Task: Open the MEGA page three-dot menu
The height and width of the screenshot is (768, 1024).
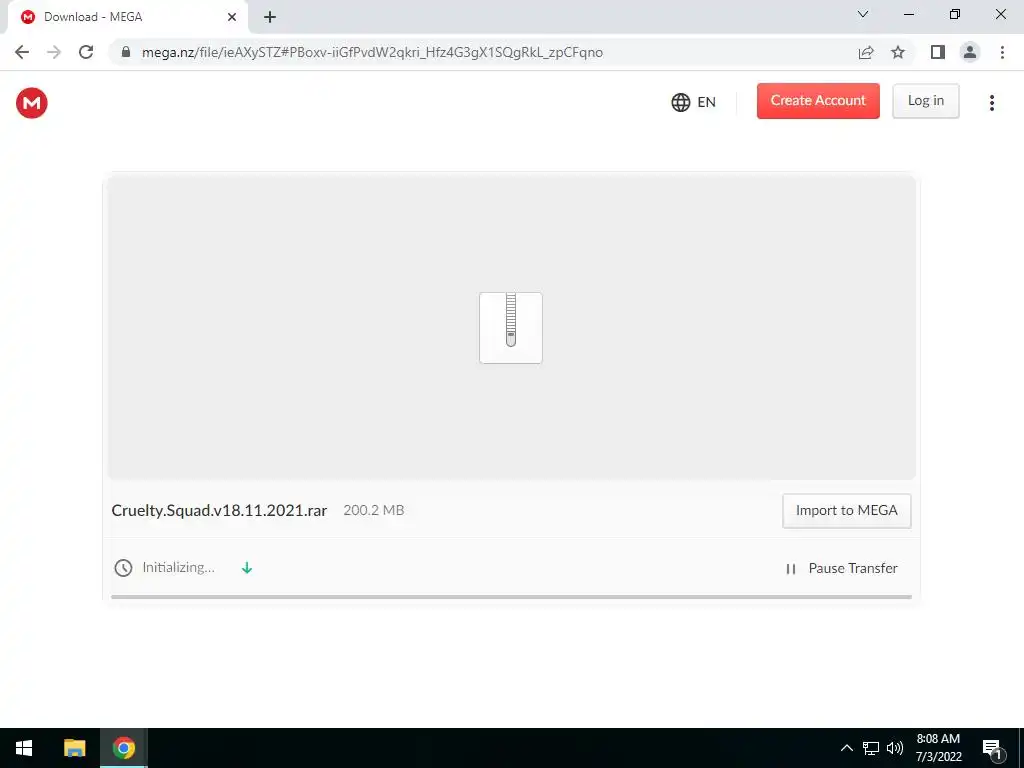Action: pos(991,103)
